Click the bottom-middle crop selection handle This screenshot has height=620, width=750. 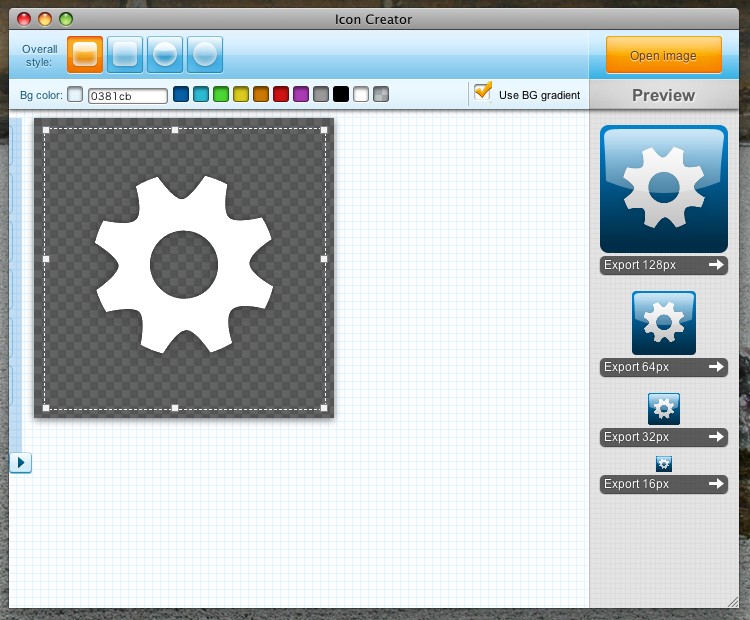[x=175, y=408]
